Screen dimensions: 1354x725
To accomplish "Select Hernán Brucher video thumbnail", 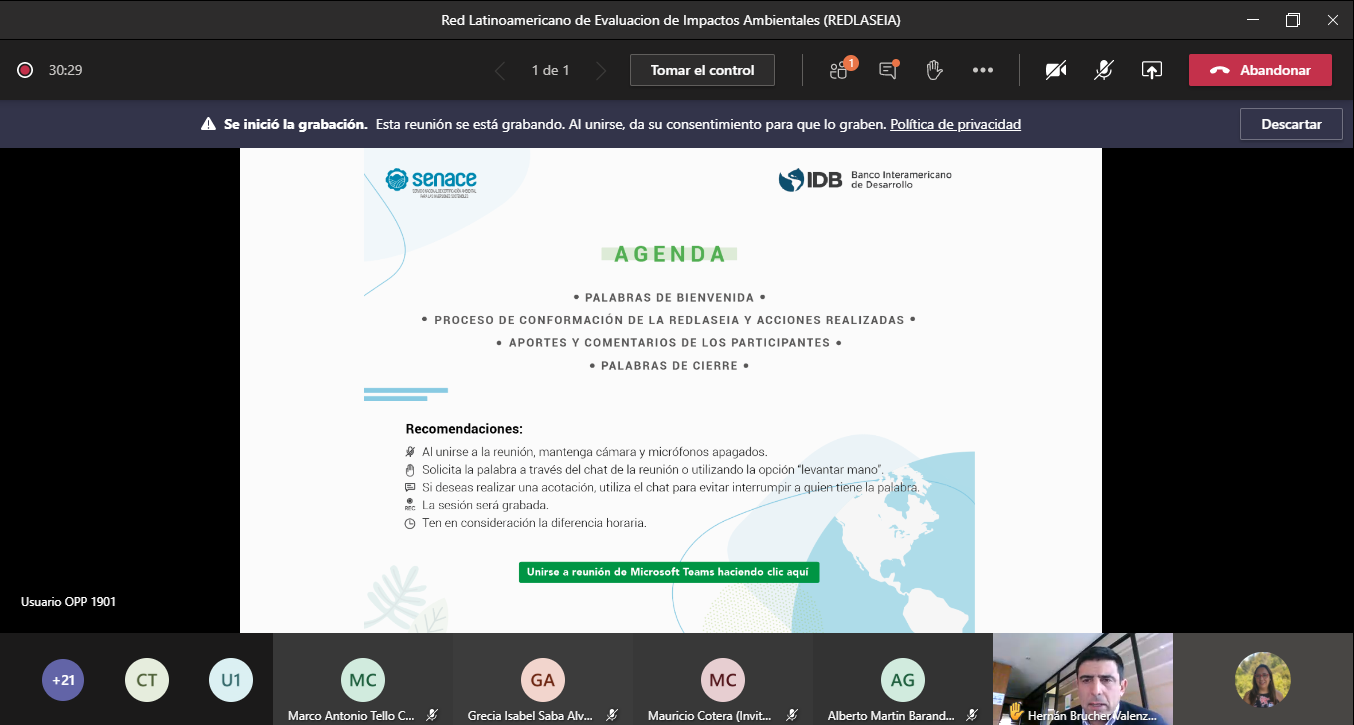I will (1082, 678).
